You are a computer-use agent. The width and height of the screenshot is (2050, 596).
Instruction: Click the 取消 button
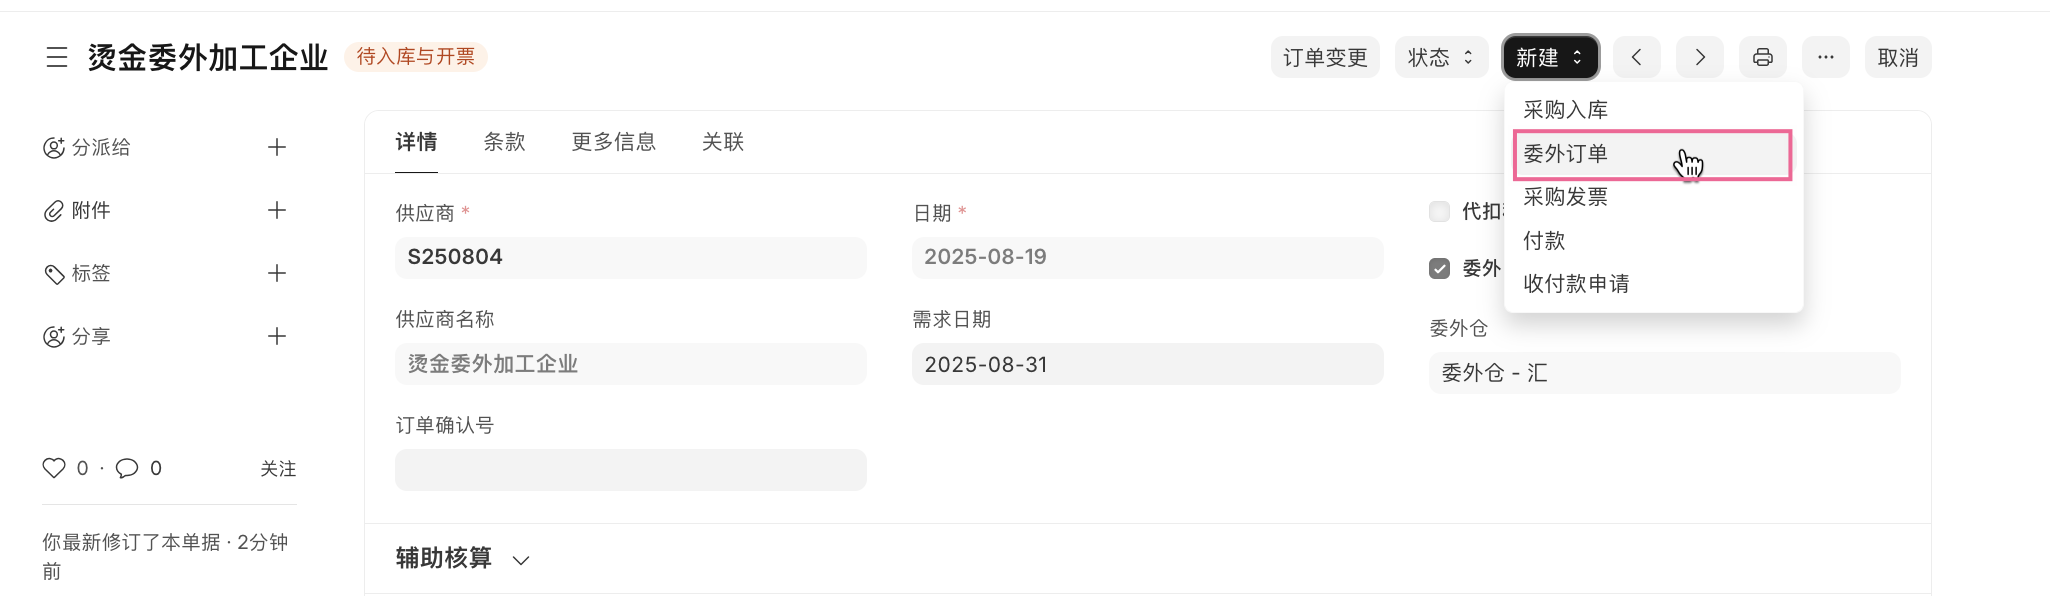pyautogui.click(x=1897, y=57)
